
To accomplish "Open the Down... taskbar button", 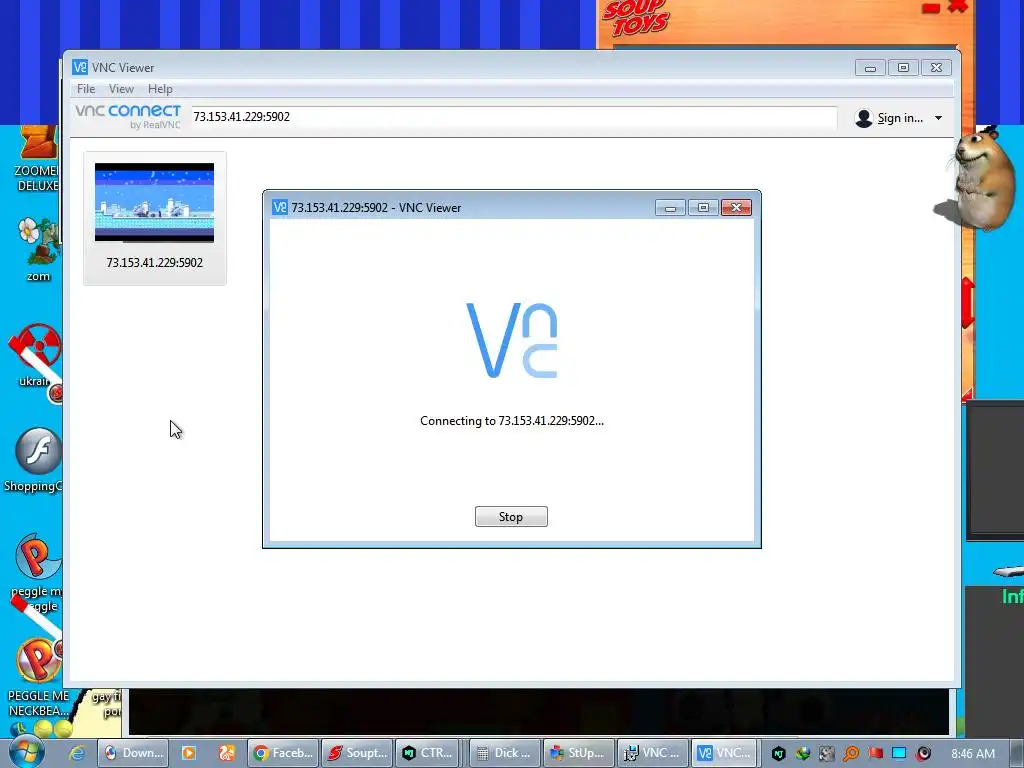I will [133, 753].
